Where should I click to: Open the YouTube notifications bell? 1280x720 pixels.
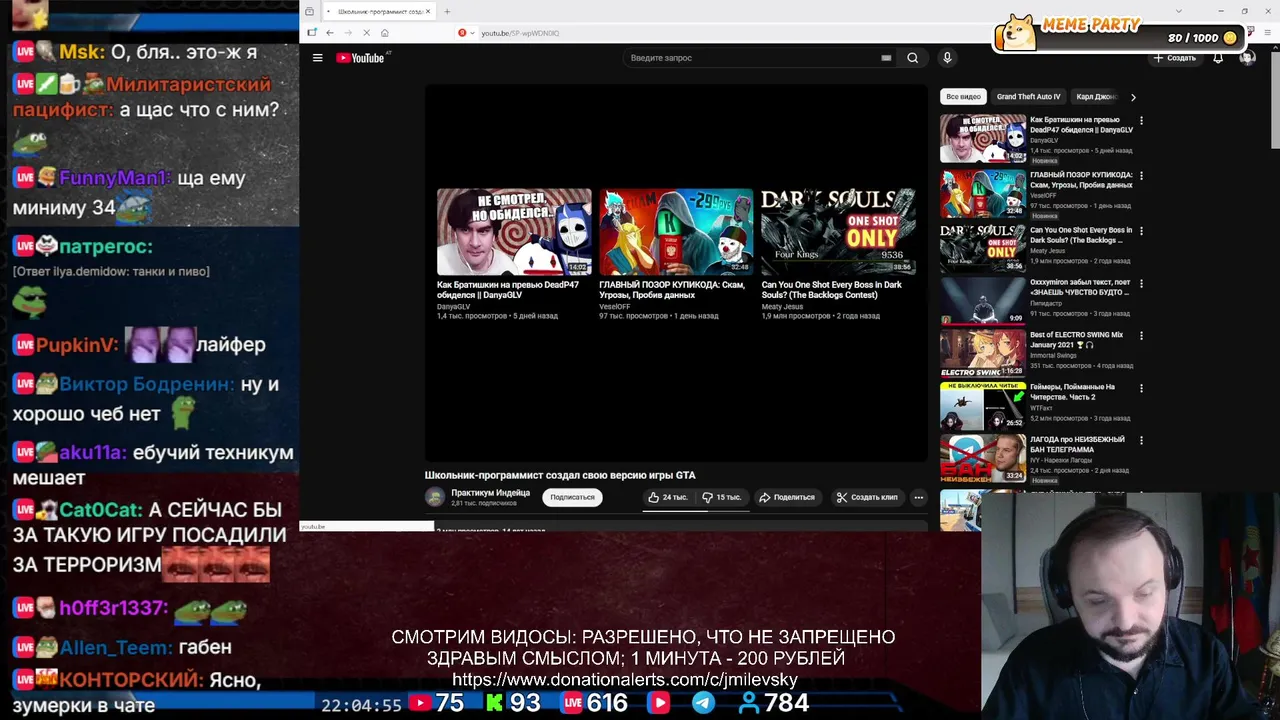tap(1218, 58)
